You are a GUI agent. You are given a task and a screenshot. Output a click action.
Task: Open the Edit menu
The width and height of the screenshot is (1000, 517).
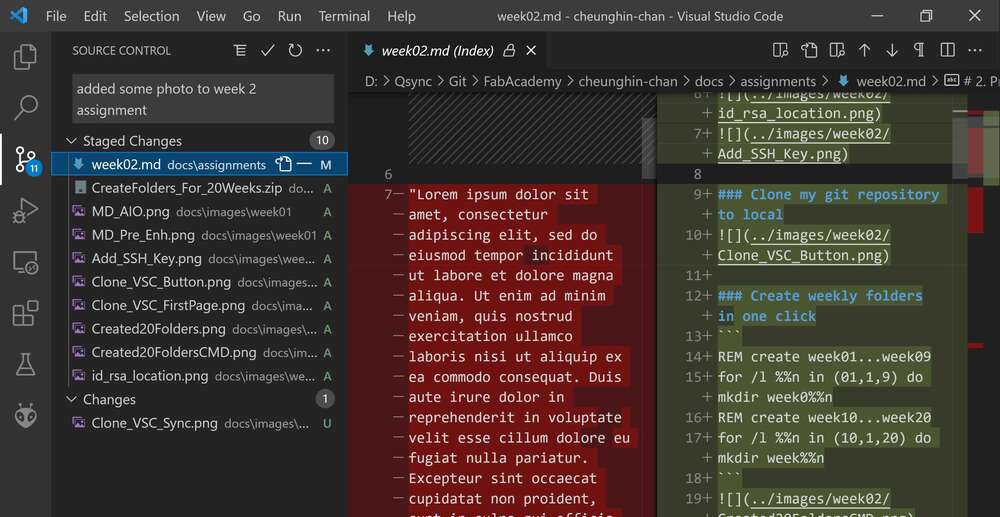point(95,16)
